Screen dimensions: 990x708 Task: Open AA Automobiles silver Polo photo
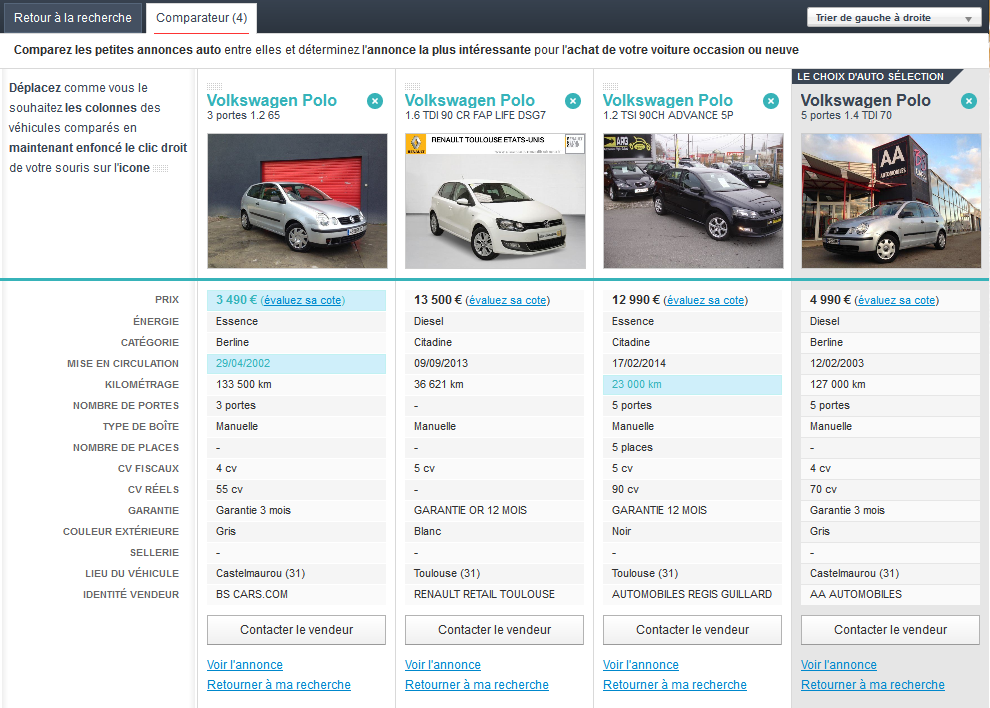click(892, 201)
